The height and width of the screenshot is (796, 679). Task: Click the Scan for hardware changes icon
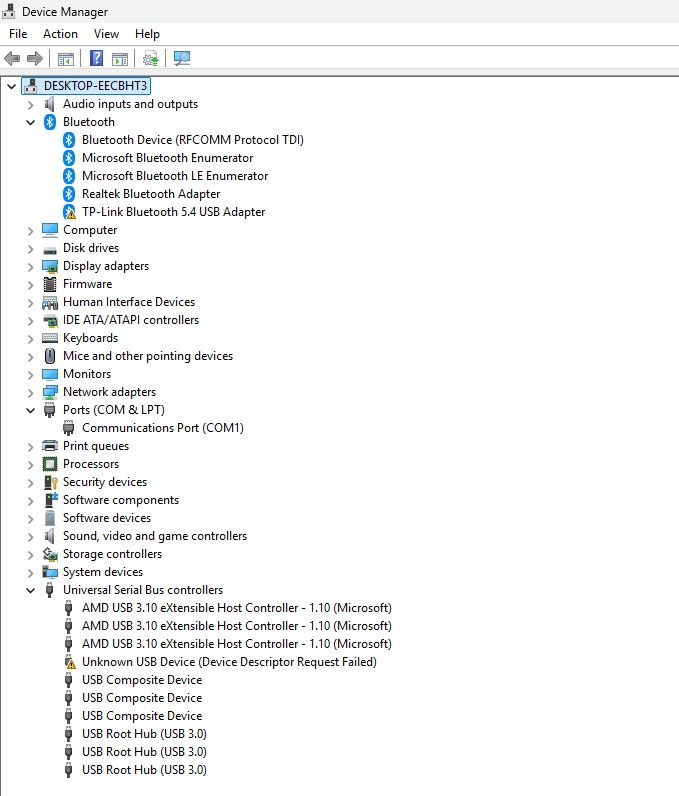(182, 59)
